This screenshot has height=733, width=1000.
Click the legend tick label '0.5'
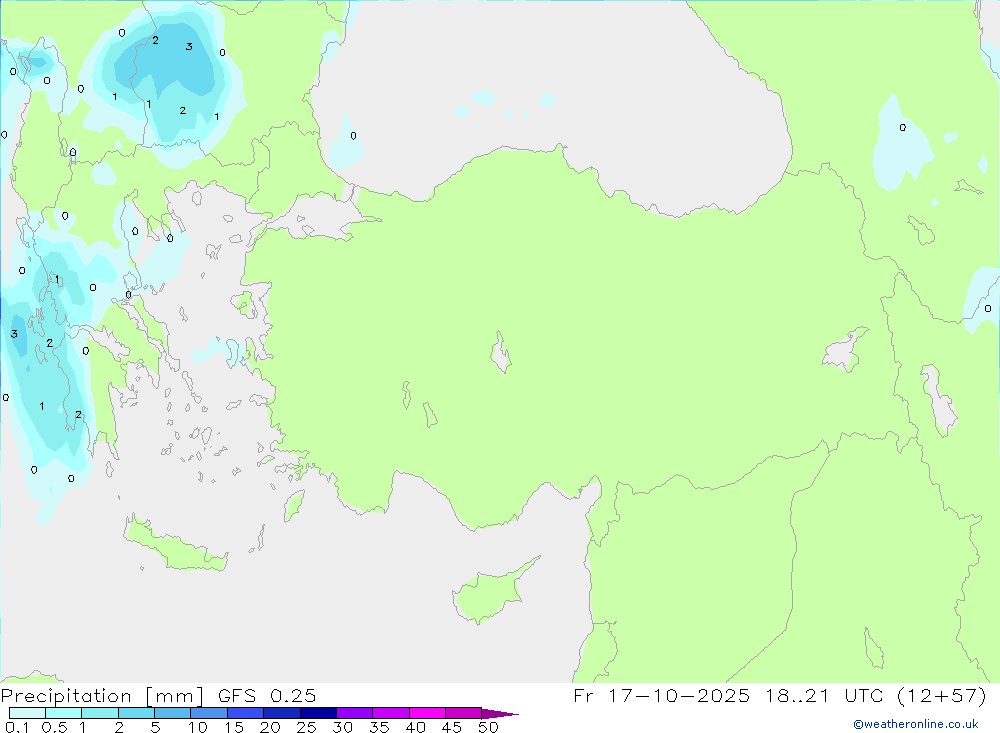click(54, 727)
